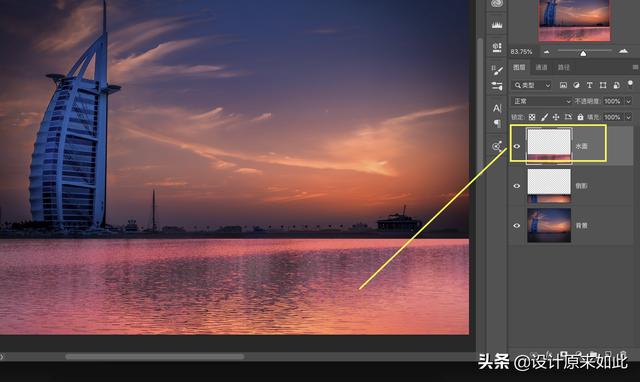Open the Paragraph panel icon
640x382 pixels.
pyautogui.click(x=497, y=123)
